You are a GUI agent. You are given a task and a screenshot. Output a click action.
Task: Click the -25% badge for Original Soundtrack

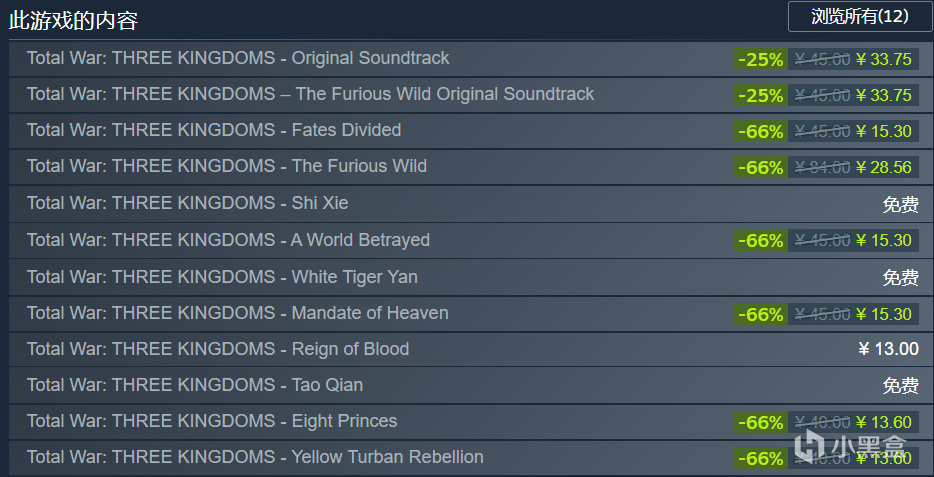pyautogui.click(x=760, y=59)
